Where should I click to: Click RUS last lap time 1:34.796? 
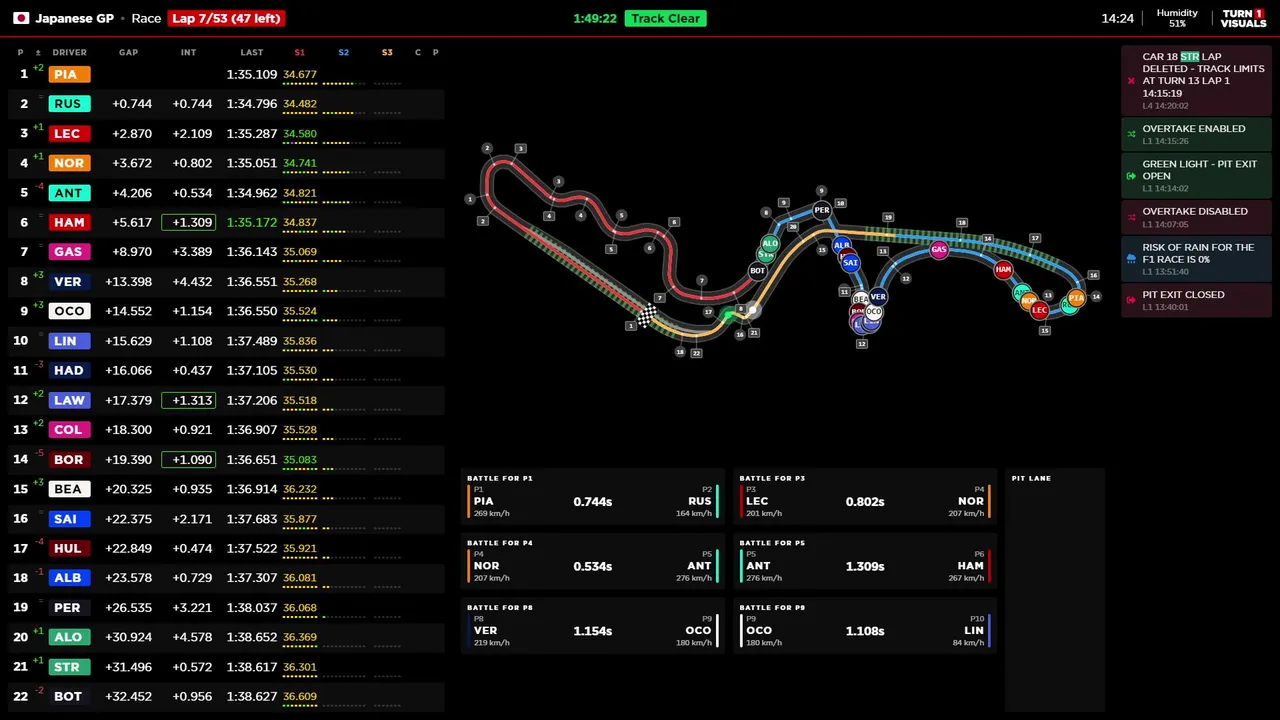252,104
